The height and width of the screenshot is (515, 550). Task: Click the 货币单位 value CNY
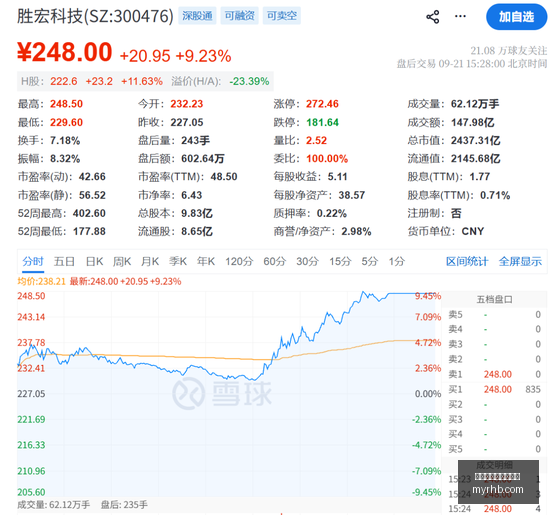point(472,232)
